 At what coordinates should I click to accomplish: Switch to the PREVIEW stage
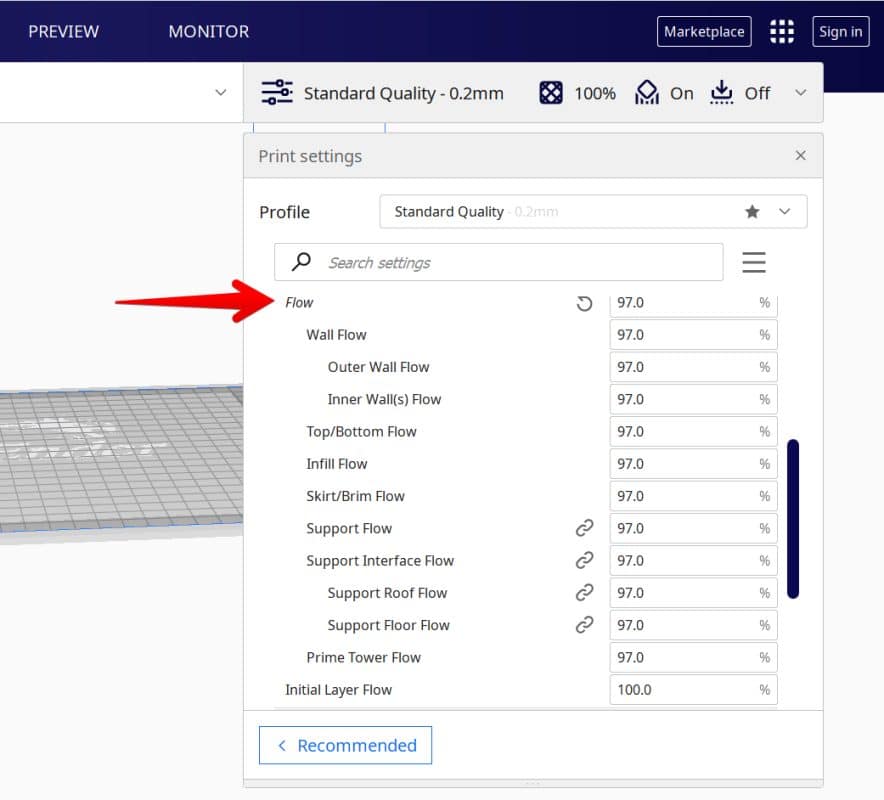click(63, 32)
